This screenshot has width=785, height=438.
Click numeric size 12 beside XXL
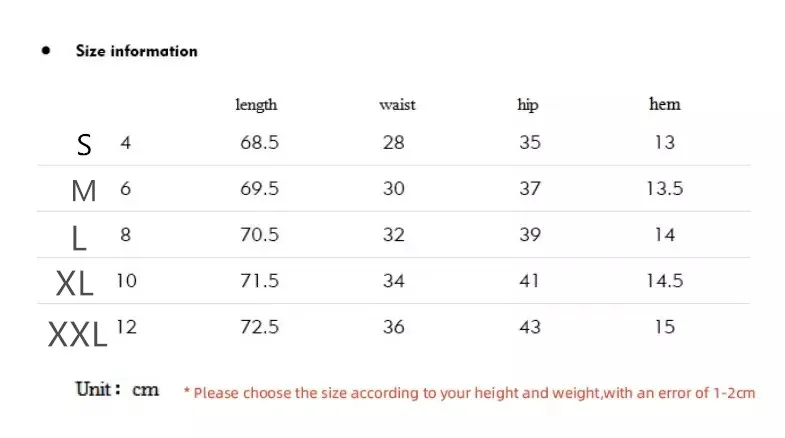coord(126,325)
